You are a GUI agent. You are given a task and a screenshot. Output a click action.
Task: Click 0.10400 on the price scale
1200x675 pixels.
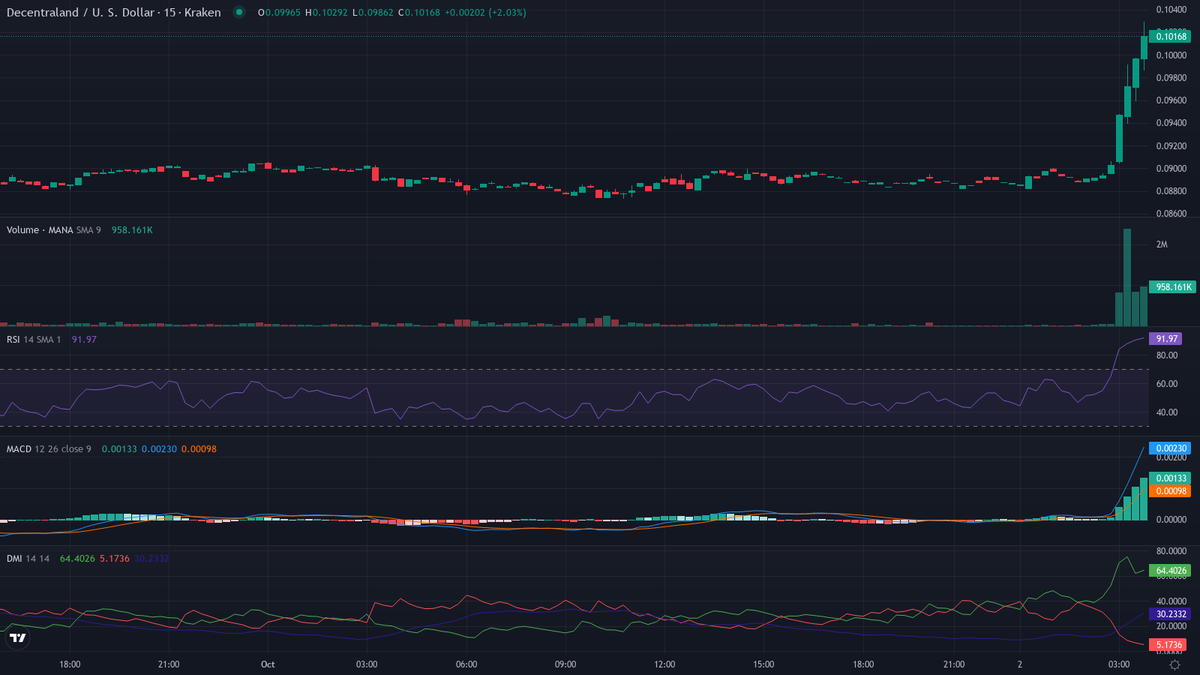[x=1171, y=9]
